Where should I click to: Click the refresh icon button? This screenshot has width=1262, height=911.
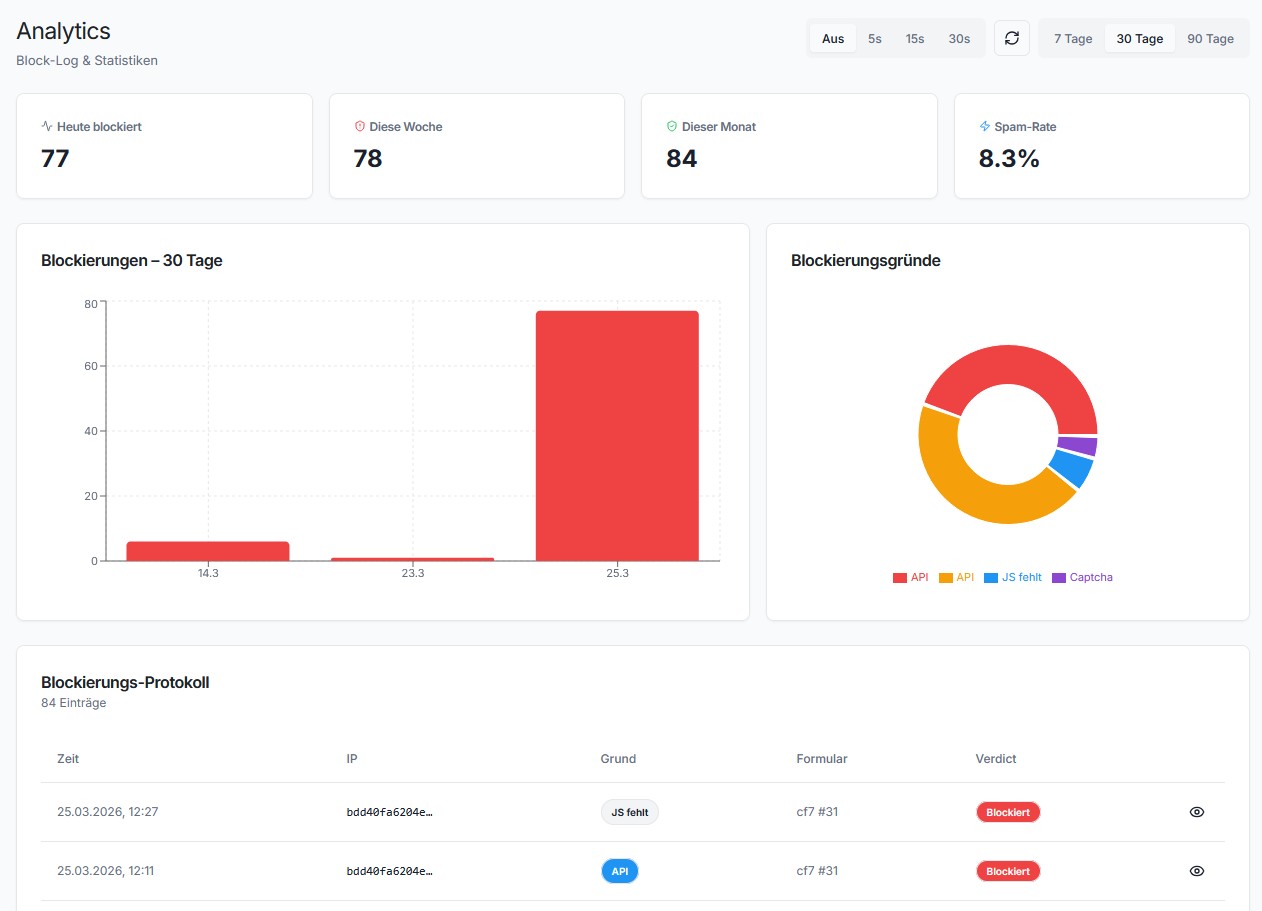[1011, 38]
